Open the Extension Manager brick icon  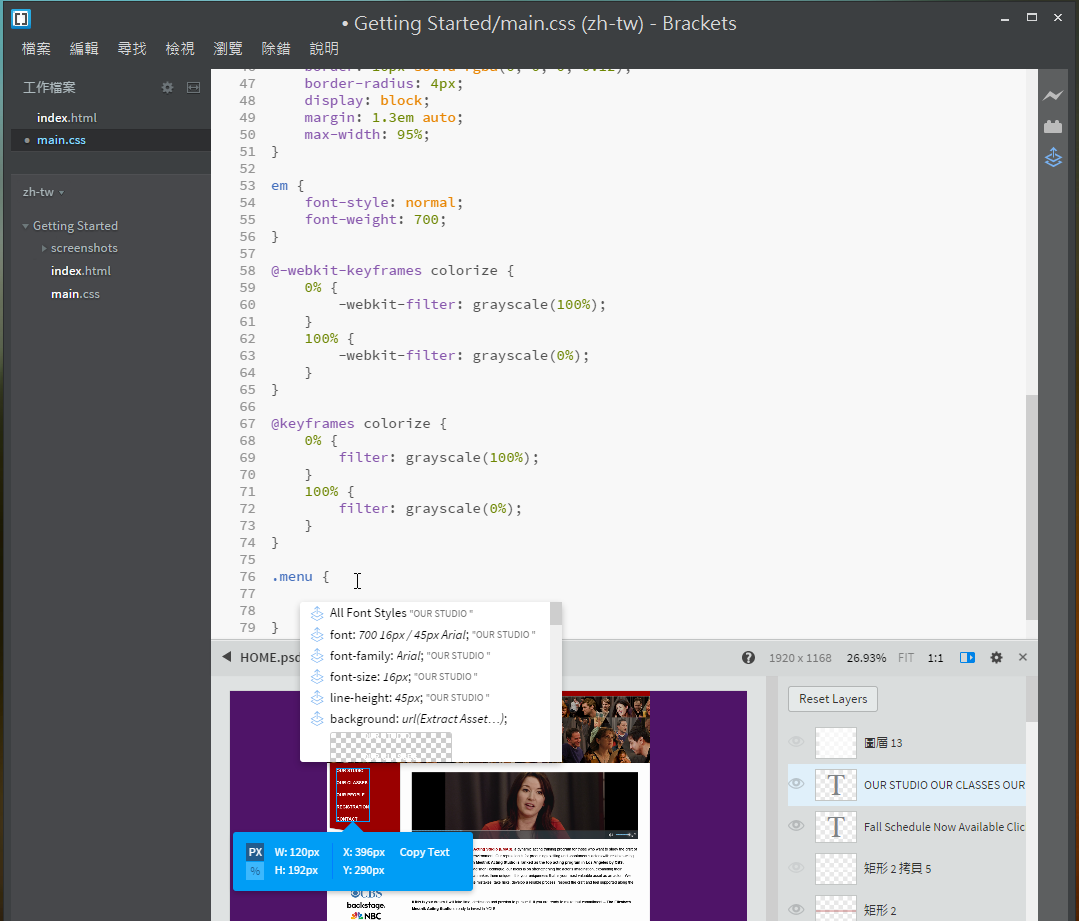point(1052,126)
